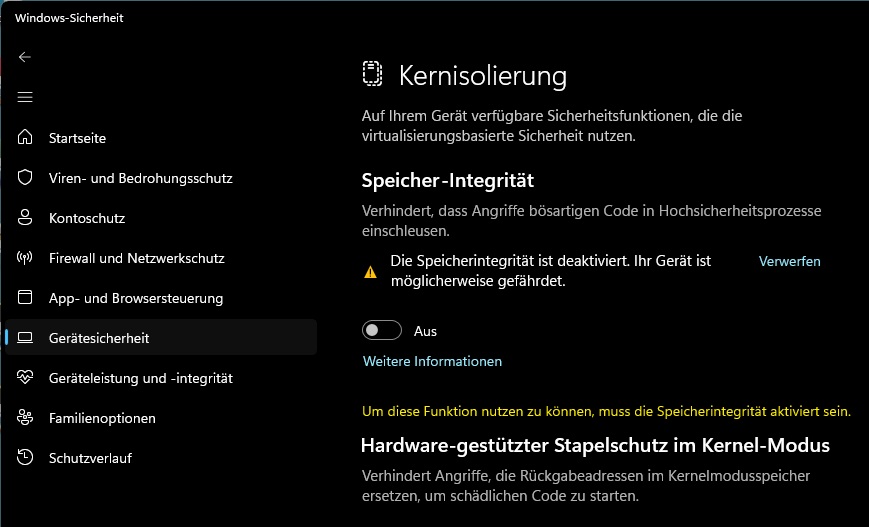Click the yellow warning triangle icon
The width and height of the screenshot is (869, 527).
point(370,271)
